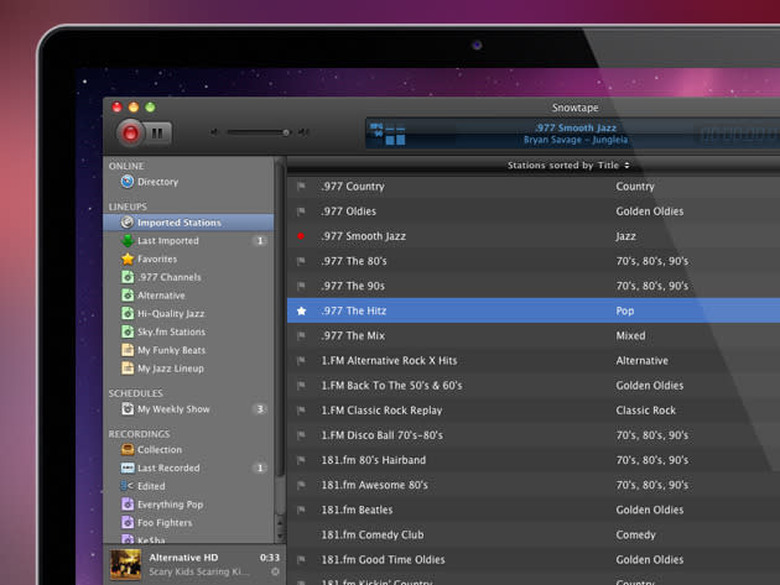Toggle flag on 1.FM Alternative Rock X Hits
Image resolution: width=780 pixels, height=585 pixels.
[x=301, y=361]
